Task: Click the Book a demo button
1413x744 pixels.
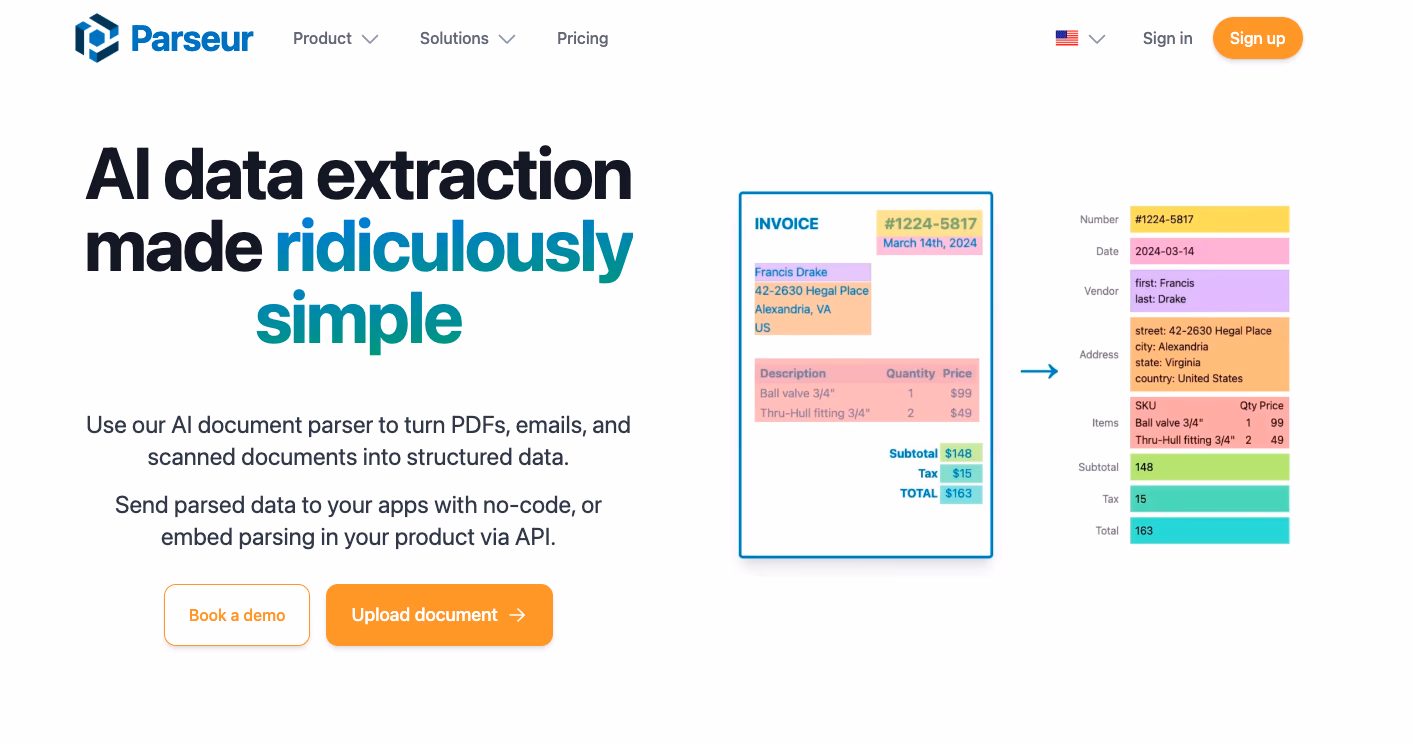Action: tap(237, 615)
